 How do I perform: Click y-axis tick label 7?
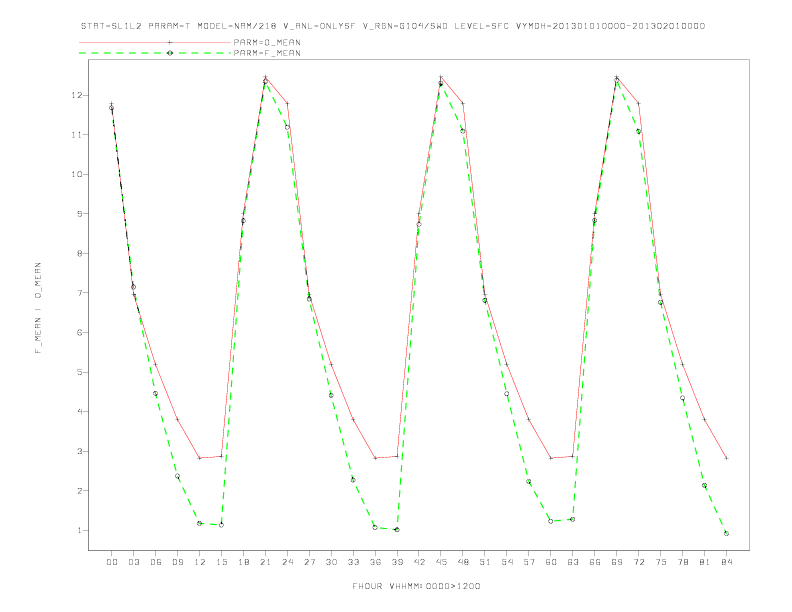[79, 293]
